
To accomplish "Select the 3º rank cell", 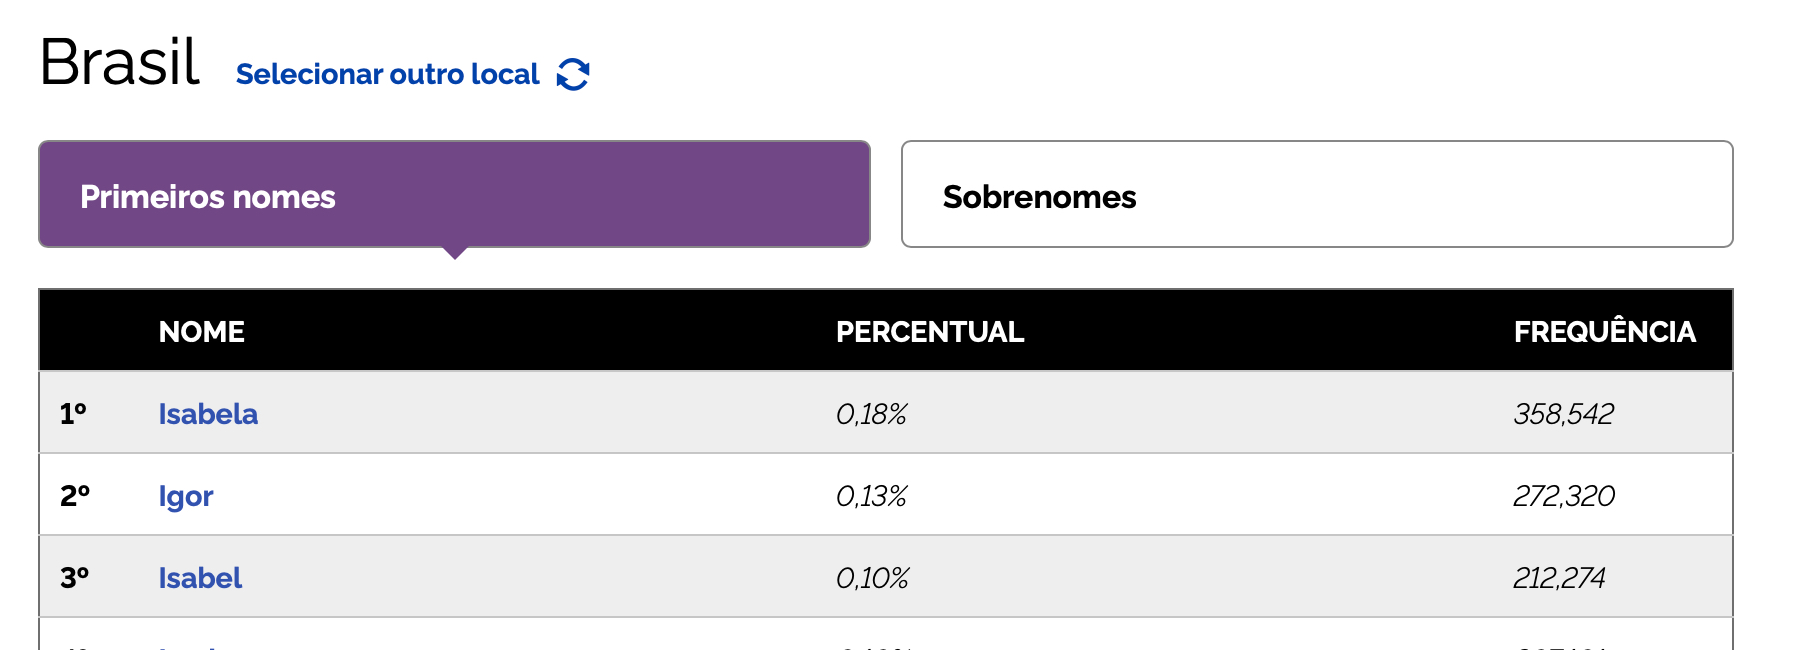I will (x=75, y=578).
